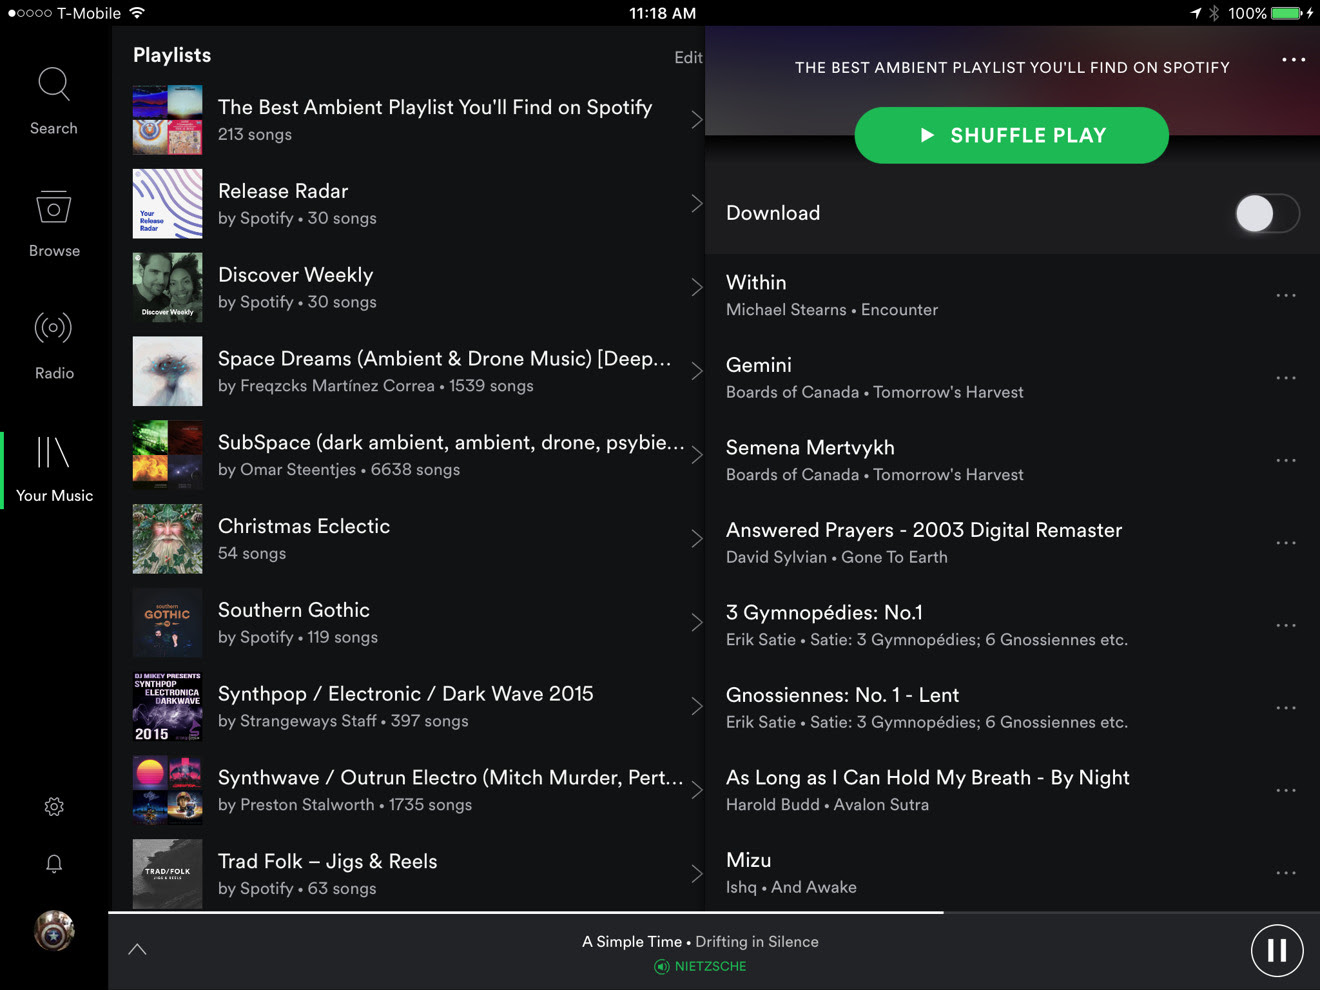
Task: Open Christmas Eclectic via its chevron
Action: pos(697,539)
